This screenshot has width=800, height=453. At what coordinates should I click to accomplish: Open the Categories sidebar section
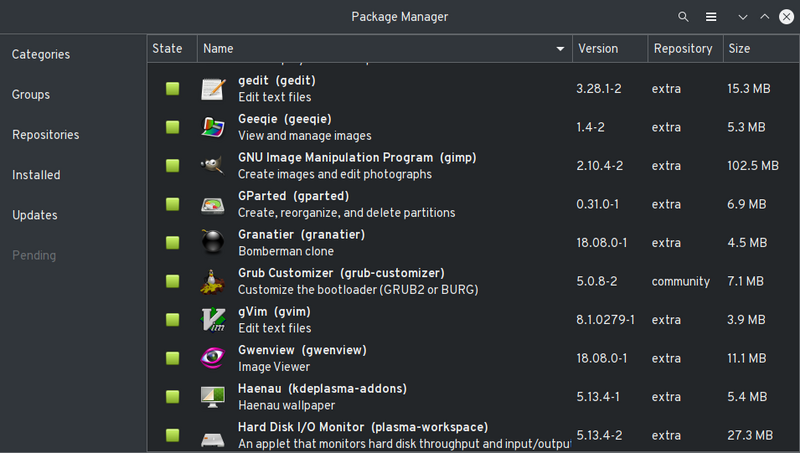[41, 55]
